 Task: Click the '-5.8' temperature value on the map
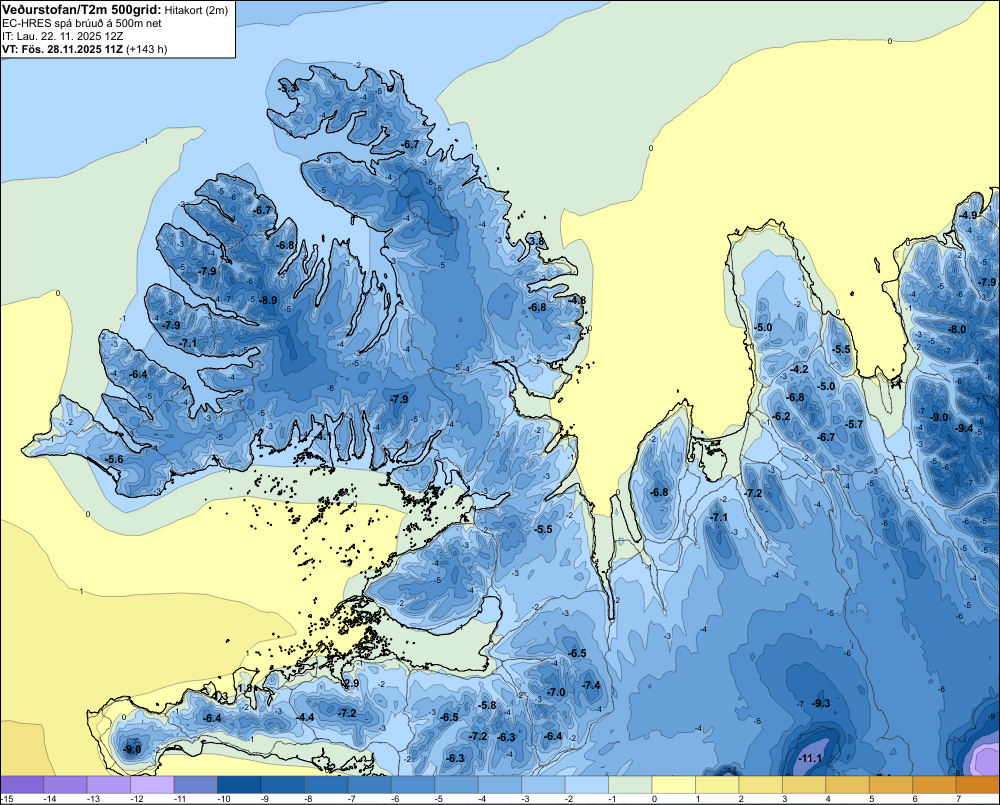[487, 705]
